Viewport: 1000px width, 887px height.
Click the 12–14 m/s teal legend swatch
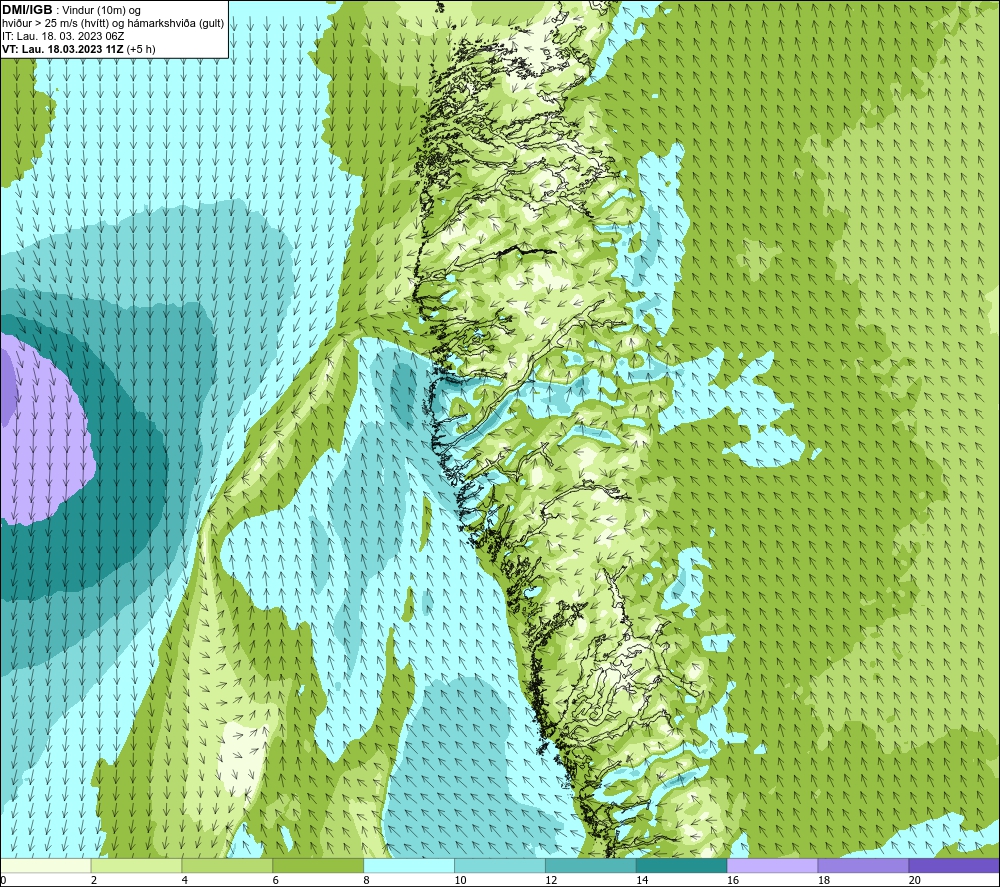591,865
